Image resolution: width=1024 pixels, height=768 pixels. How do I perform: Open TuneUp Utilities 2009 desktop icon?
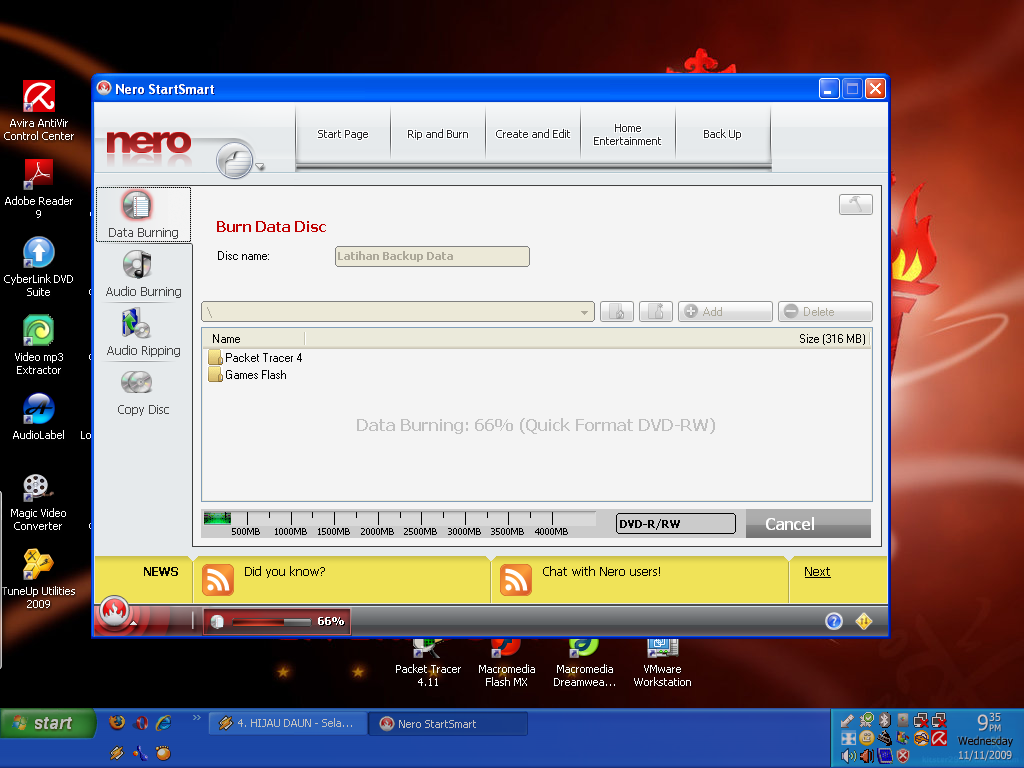point(39,579)
